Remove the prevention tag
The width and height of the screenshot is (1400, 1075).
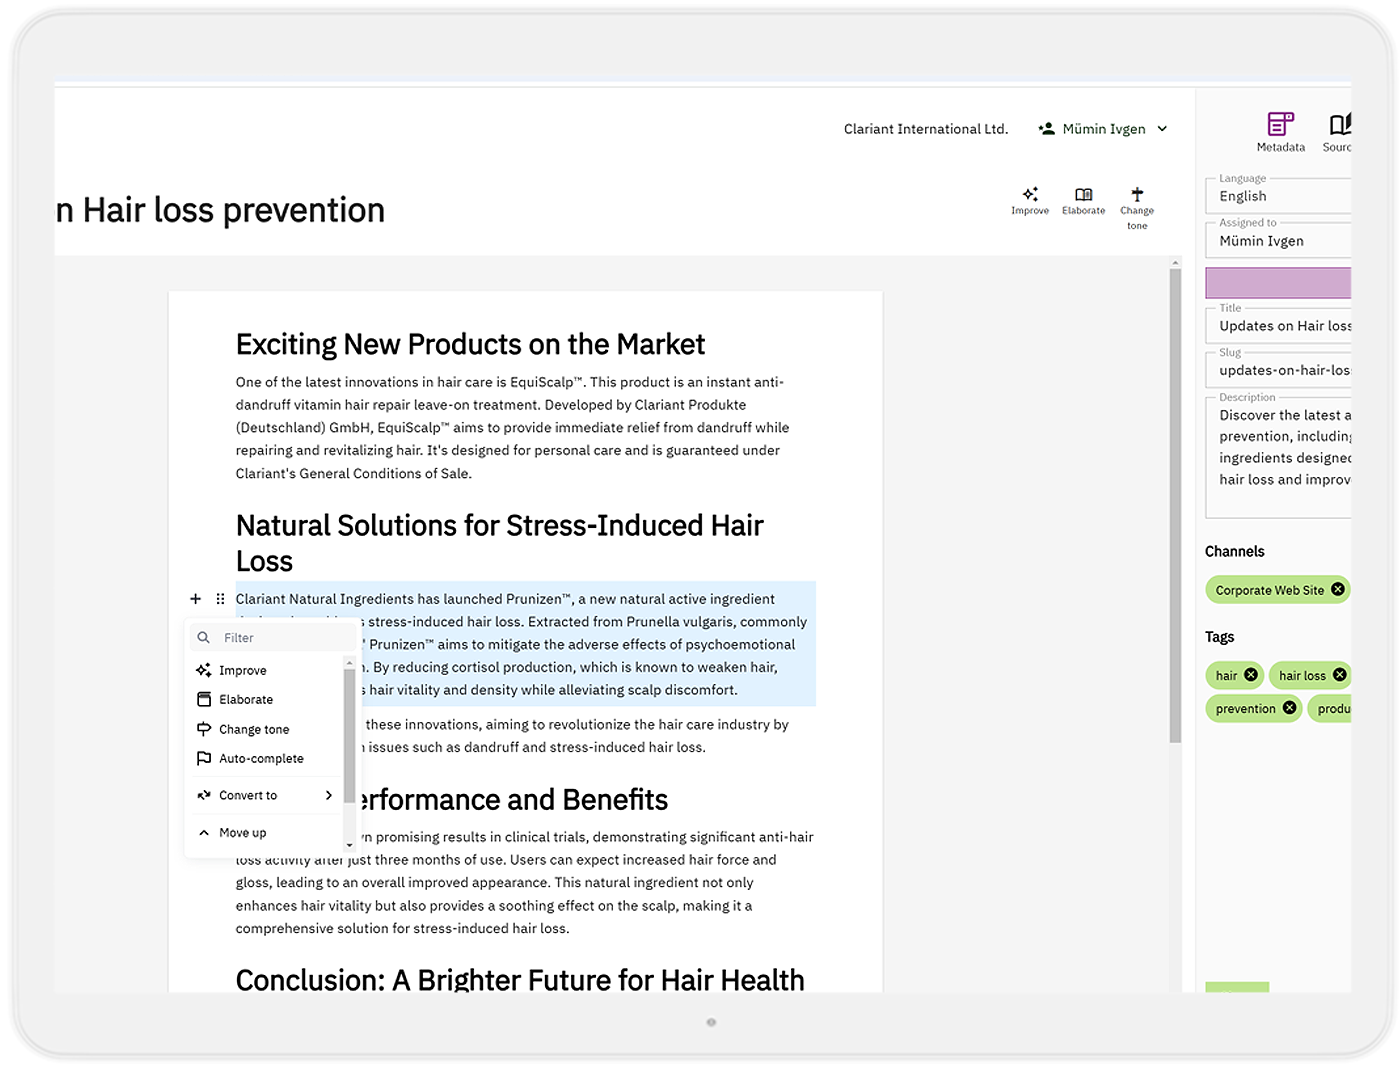coord(1289,708)
